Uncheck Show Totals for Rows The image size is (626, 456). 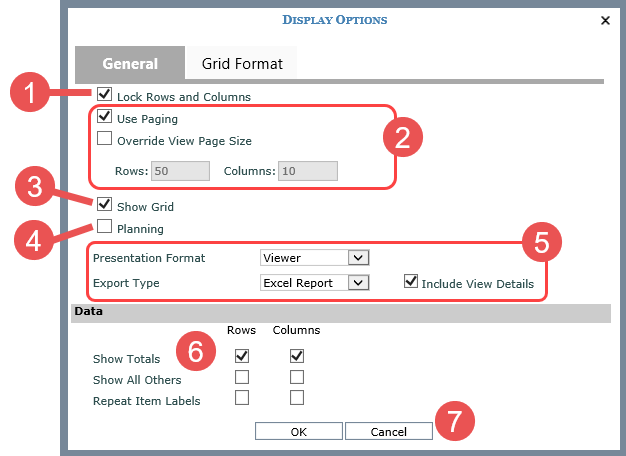[241, 356]
